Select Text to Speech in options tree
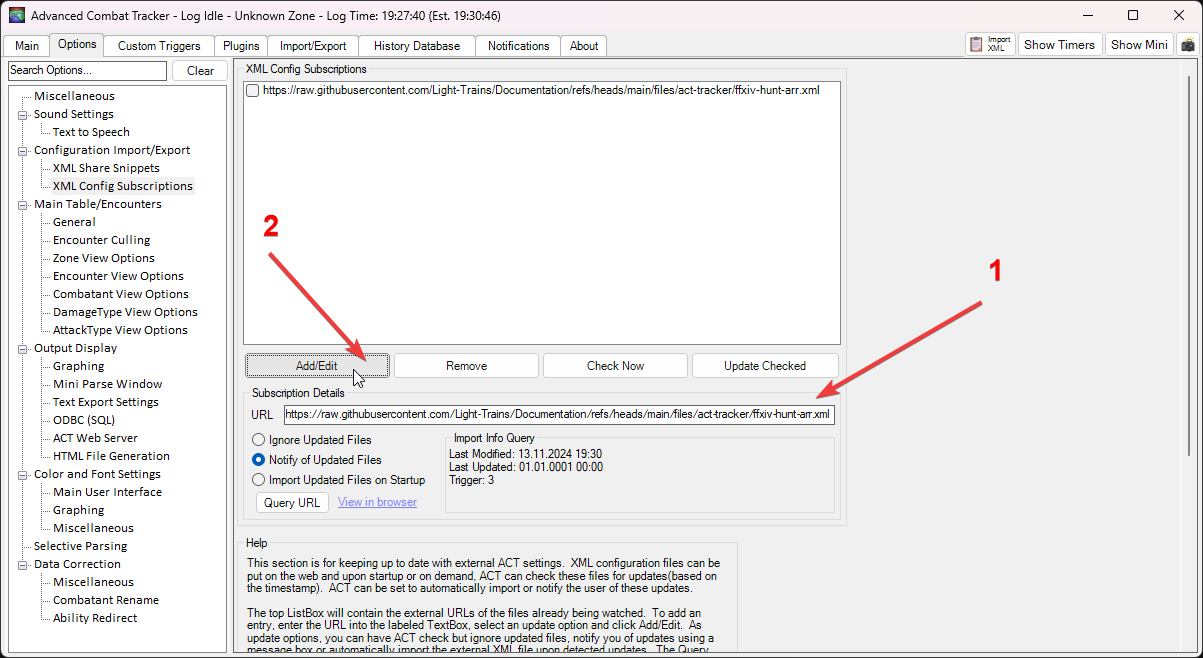 (x=91, y=132)
